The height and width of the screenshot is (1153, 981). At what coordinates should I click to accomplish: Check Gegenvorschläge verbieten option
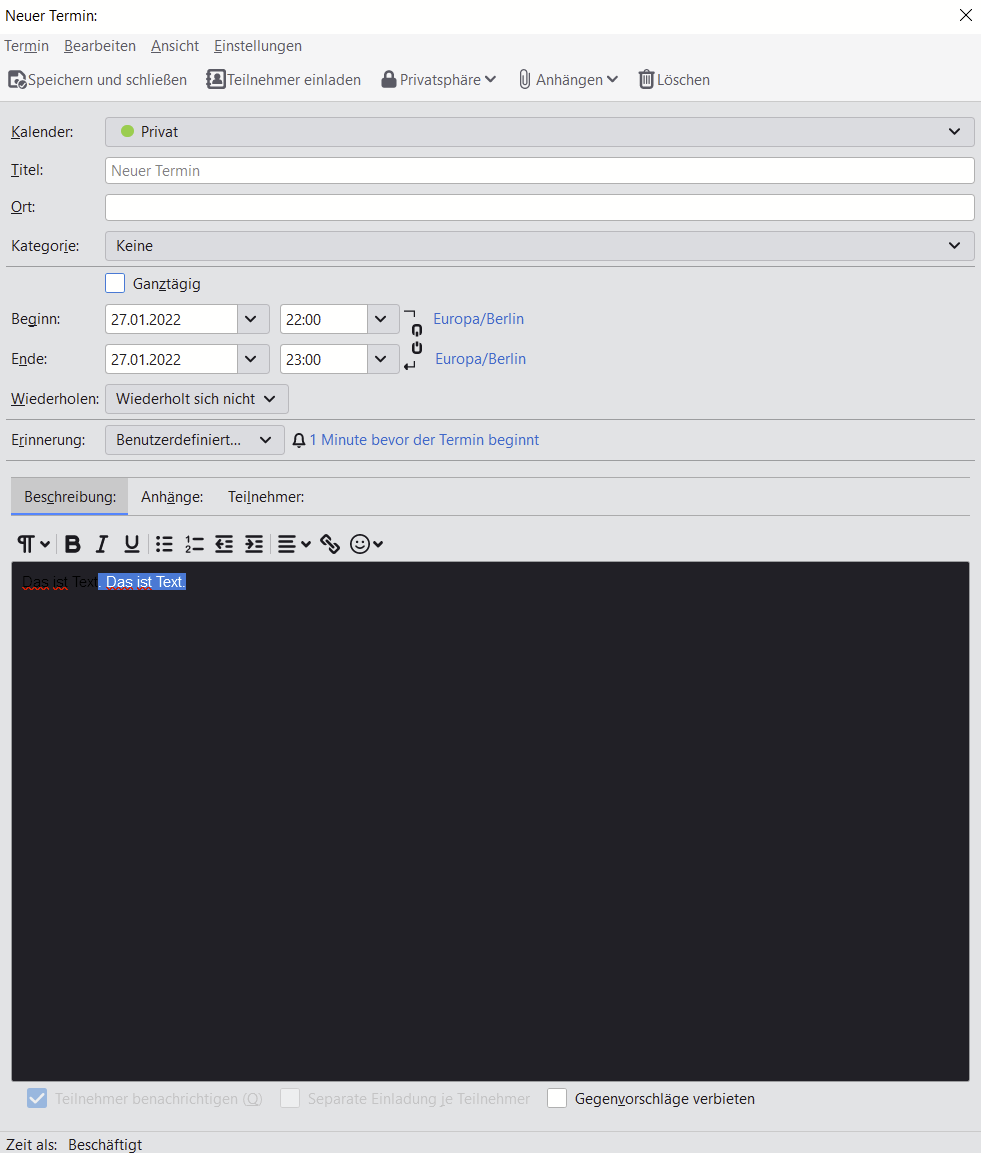point(557,1098)
